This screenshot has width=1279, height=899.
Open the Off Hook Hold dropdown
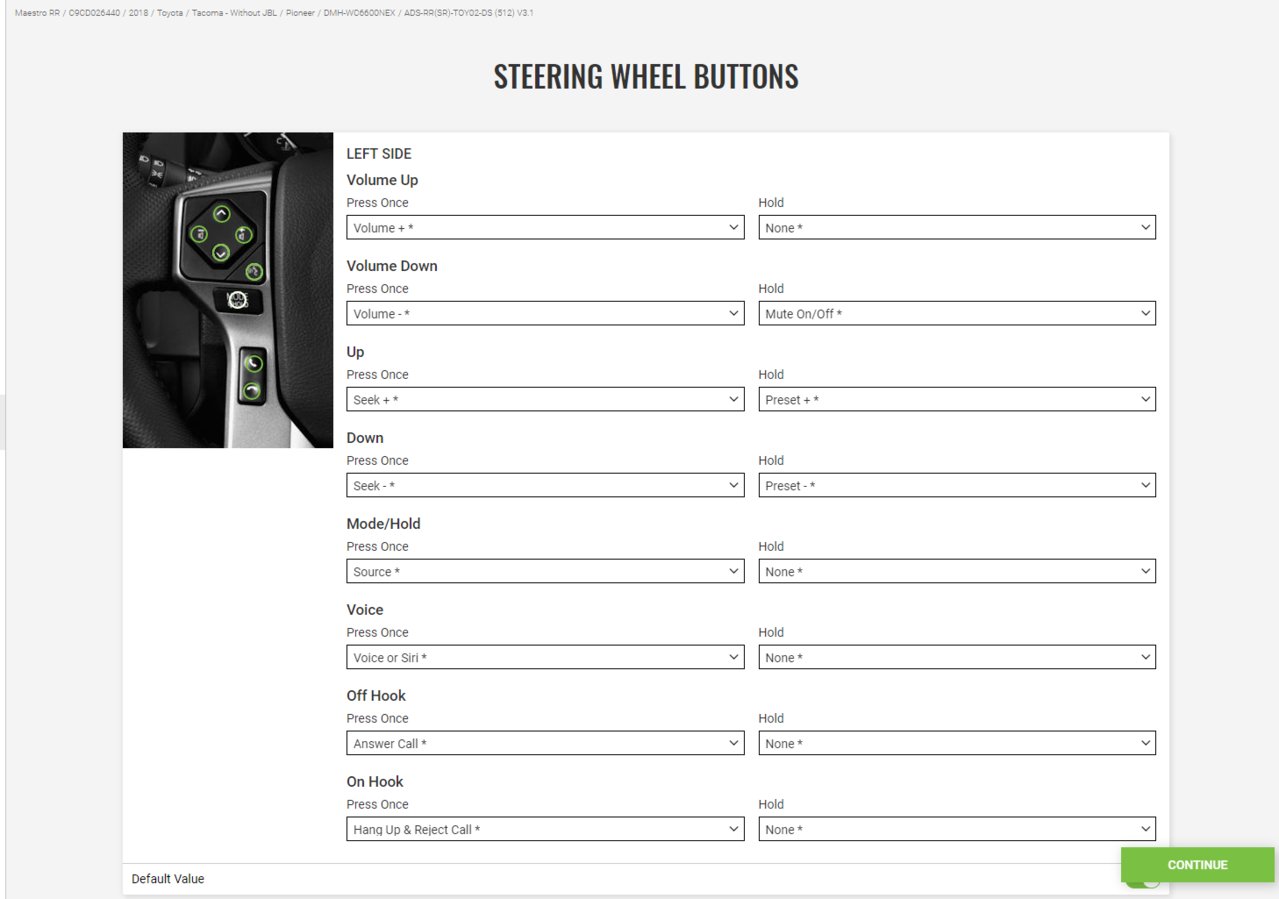(957, 744)
